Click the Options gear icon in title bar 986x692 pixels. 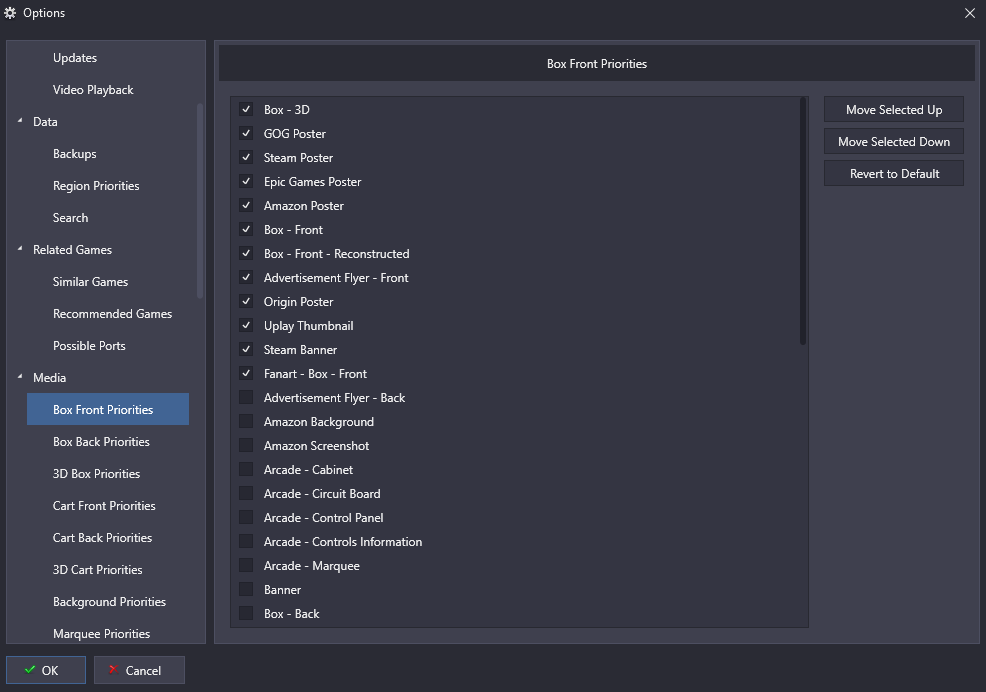coord(10,13)
